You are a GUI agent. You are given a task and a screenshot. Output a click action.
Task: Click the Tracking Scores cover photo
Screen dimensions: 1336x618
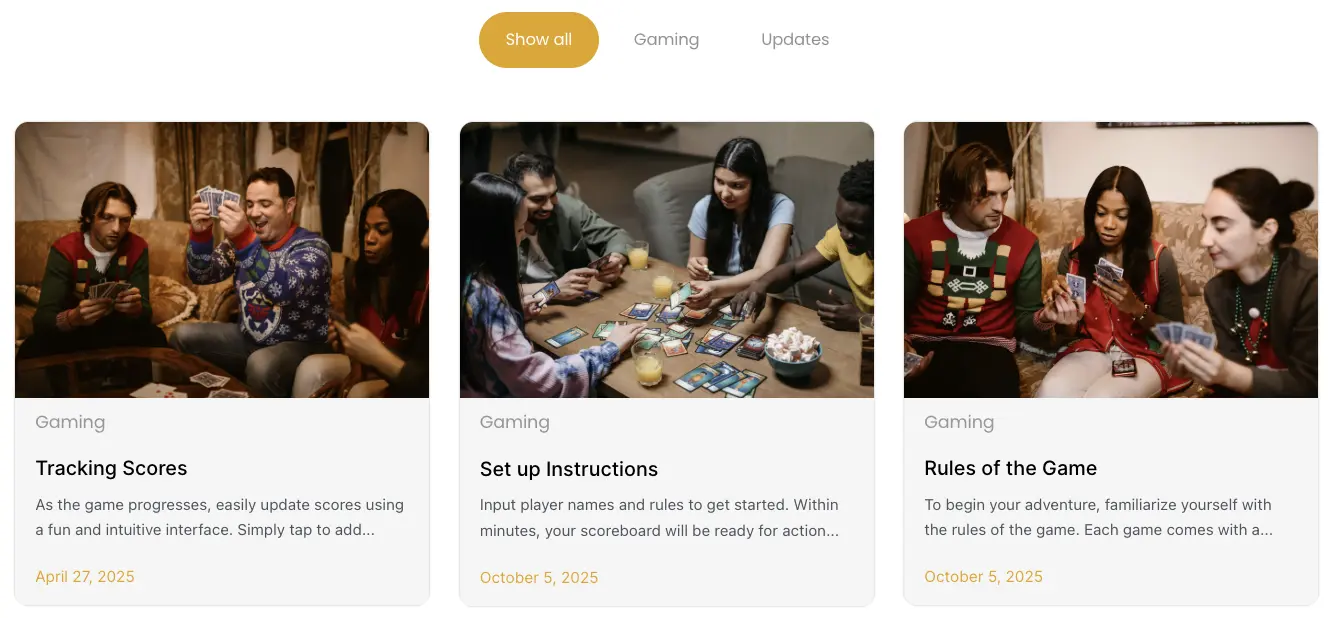(221, 259)
